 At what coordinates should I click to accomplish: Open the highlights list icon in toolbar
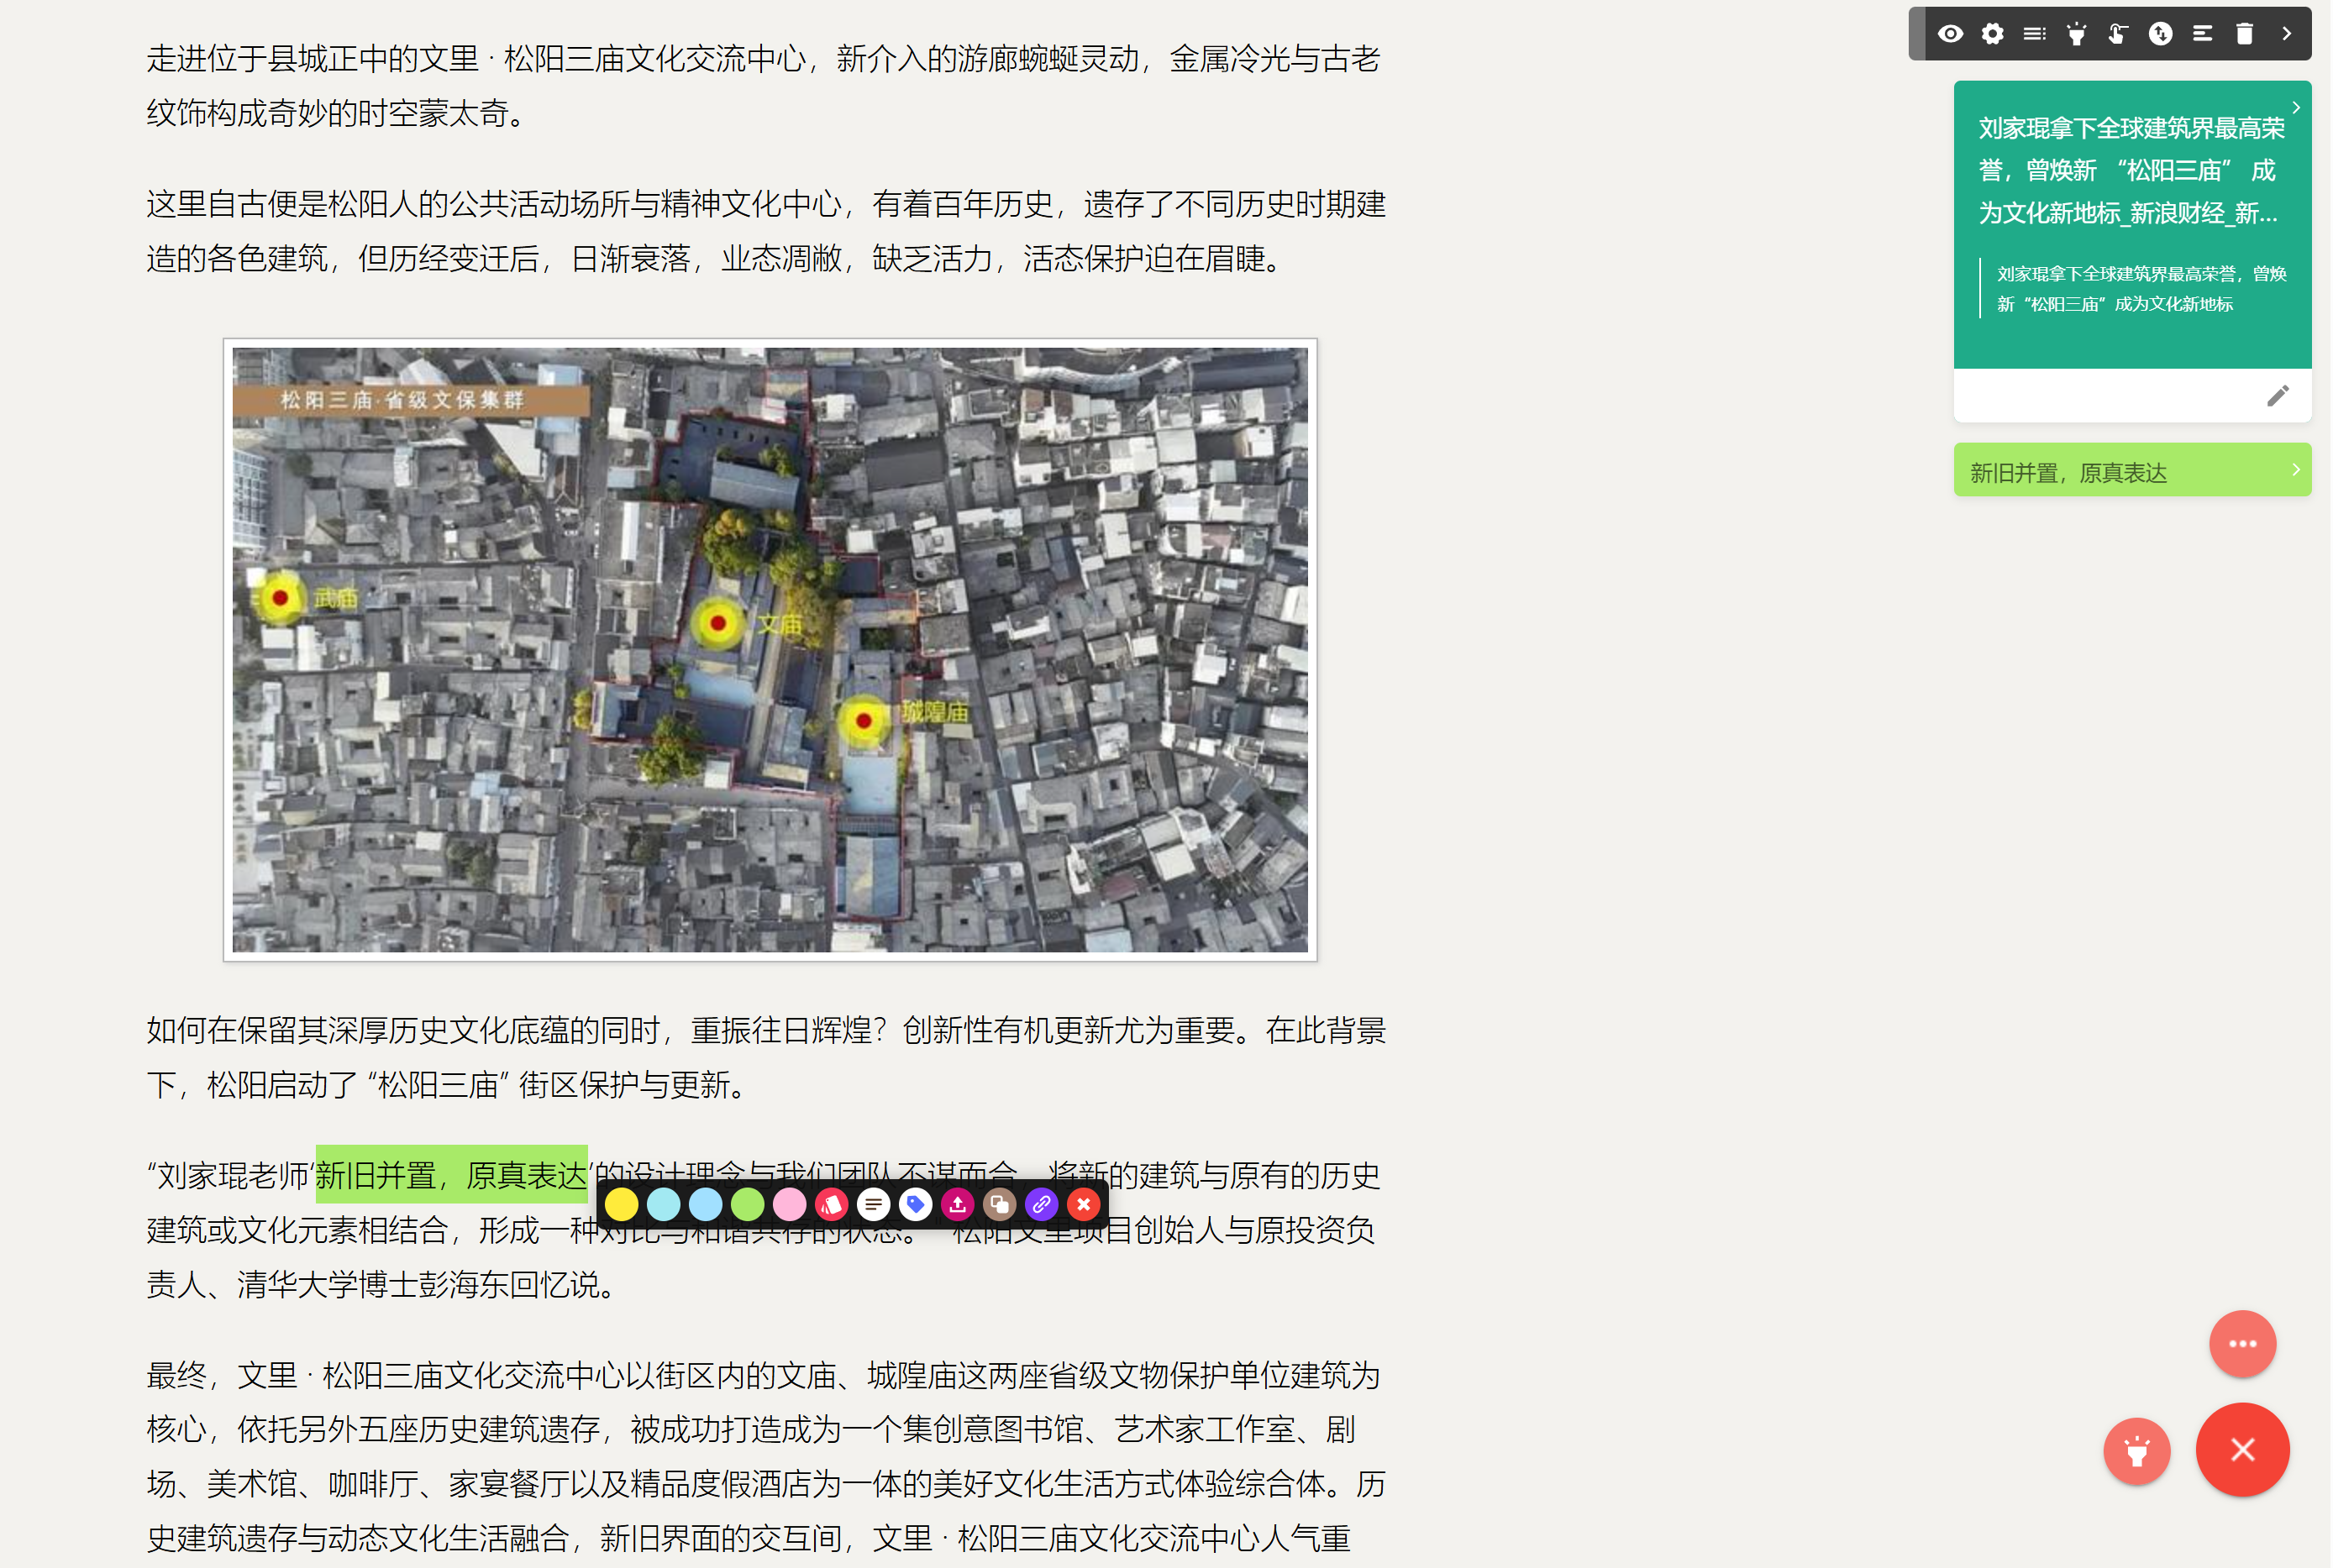tap(2035, 33)
